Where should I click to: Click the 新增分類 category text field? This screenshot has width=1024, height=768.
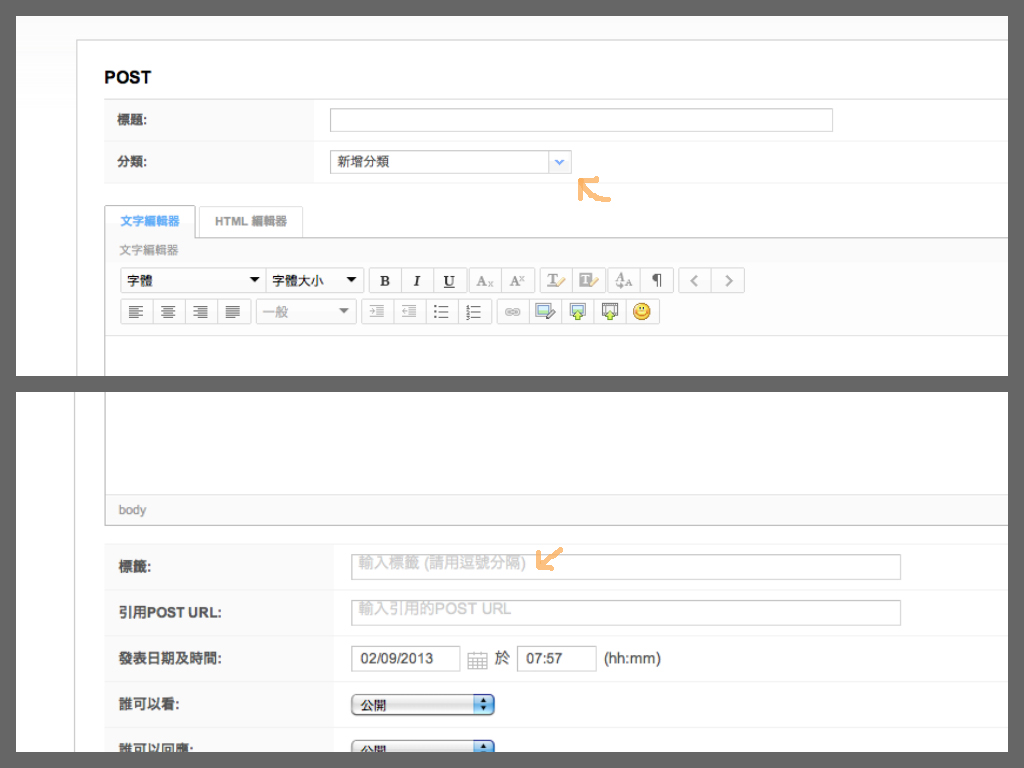click(440, 162)
